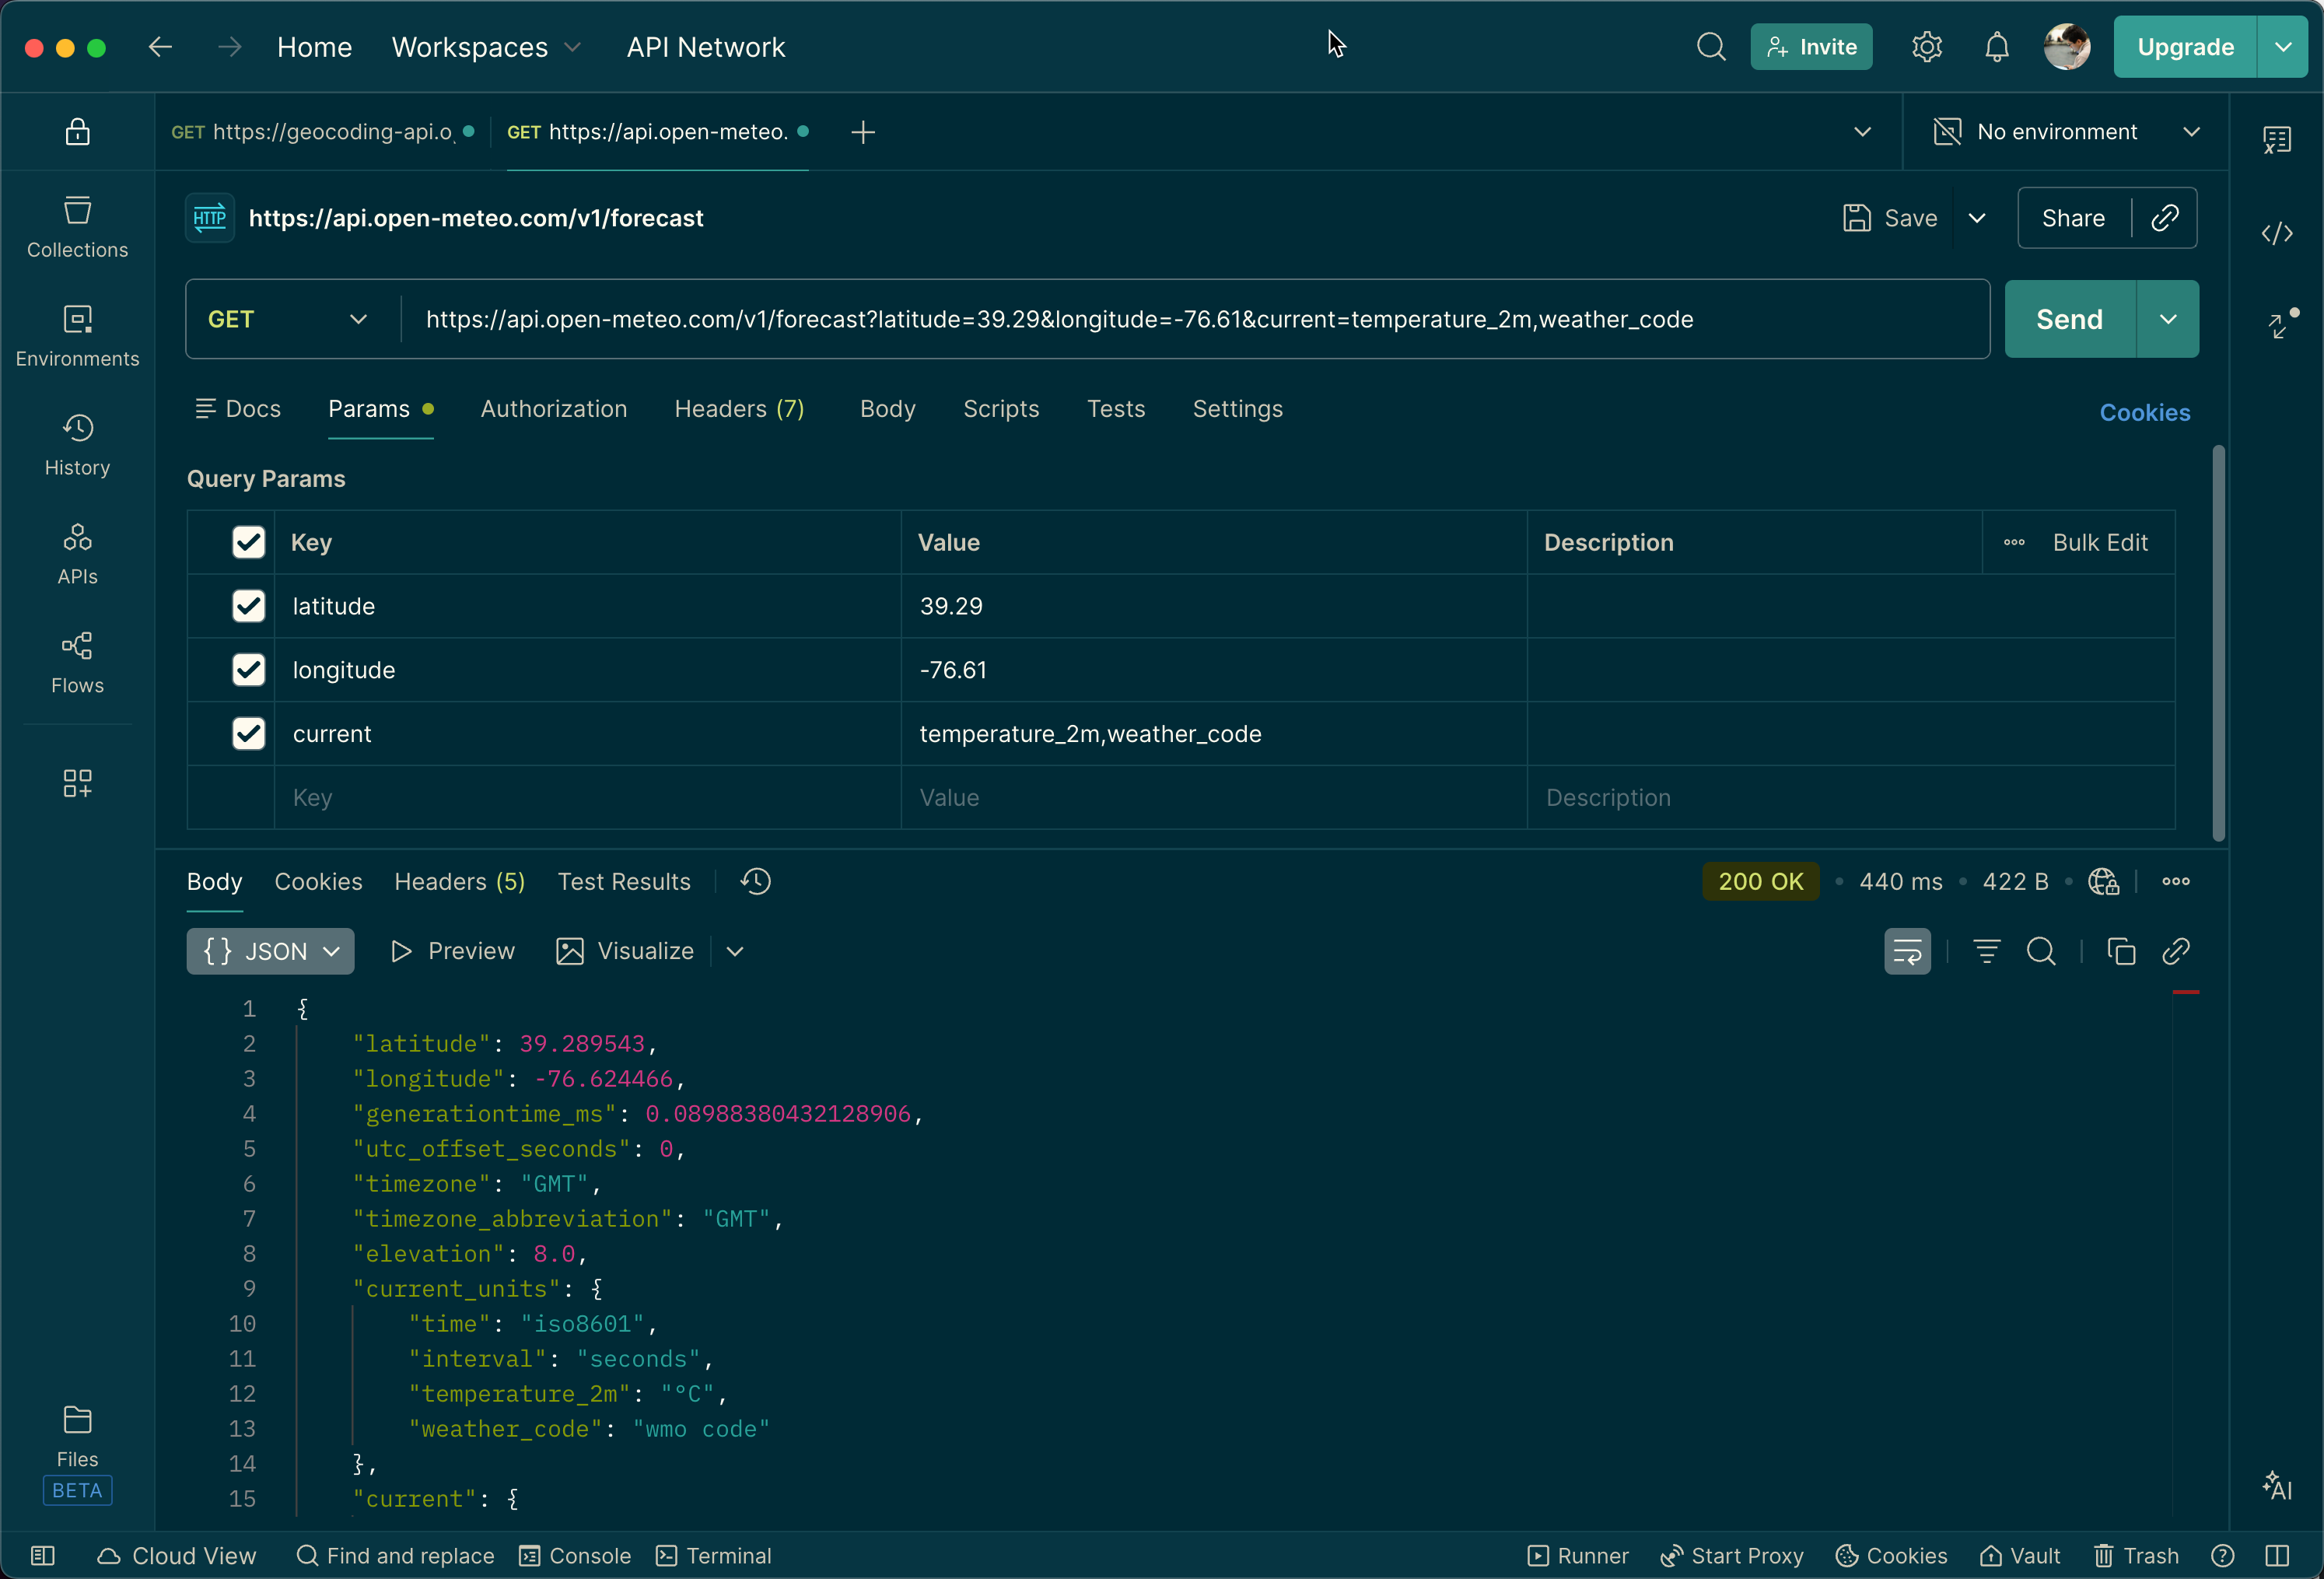Viewport: 2324px width, 1579px height.
Task: Open global search magnifier in header
Action: click(1711, 47)
